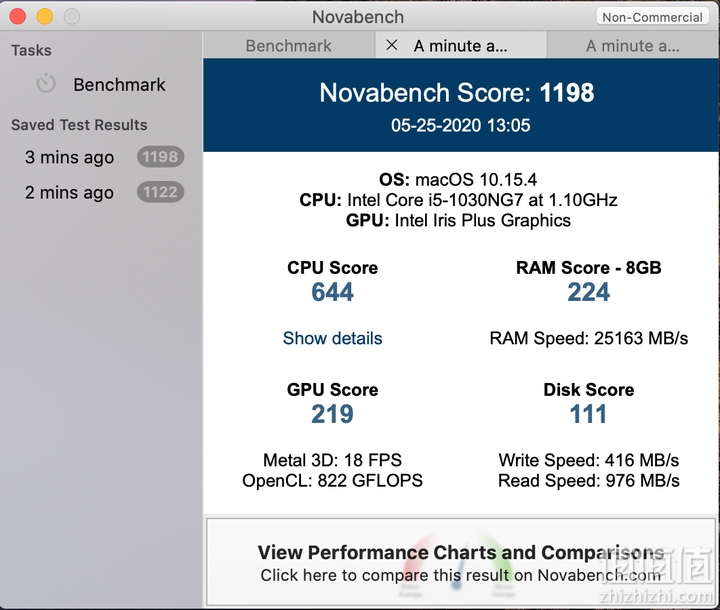The image size is (720, 610).
Task: Click the 'GPU Score' label
Action: 332,390
